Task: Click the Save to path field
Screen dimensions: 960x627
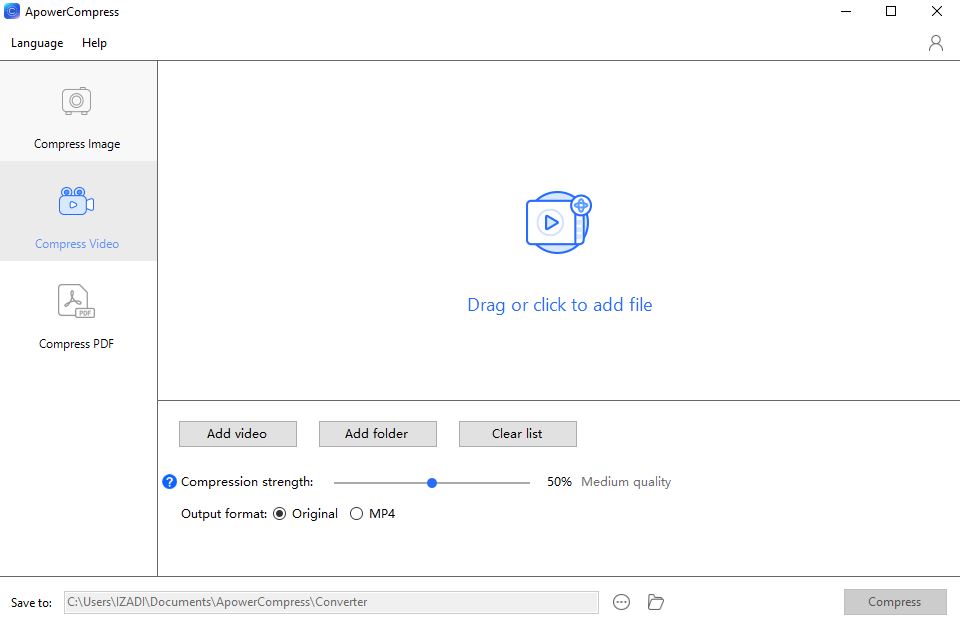Action: (330, 602)
